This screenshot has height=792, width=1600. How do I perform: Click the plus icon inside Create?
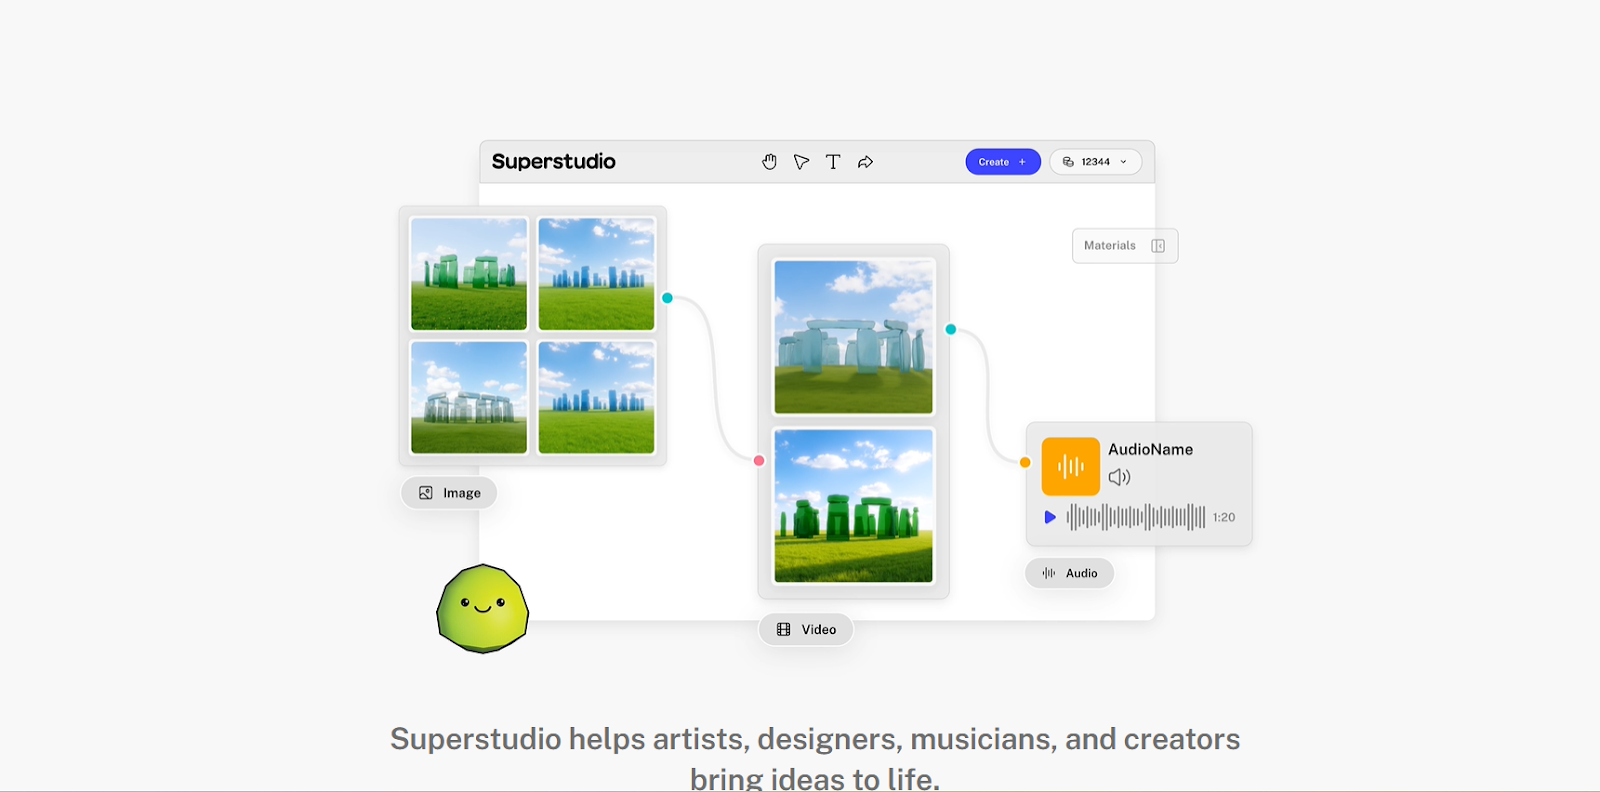click(x=1022, y=162)
